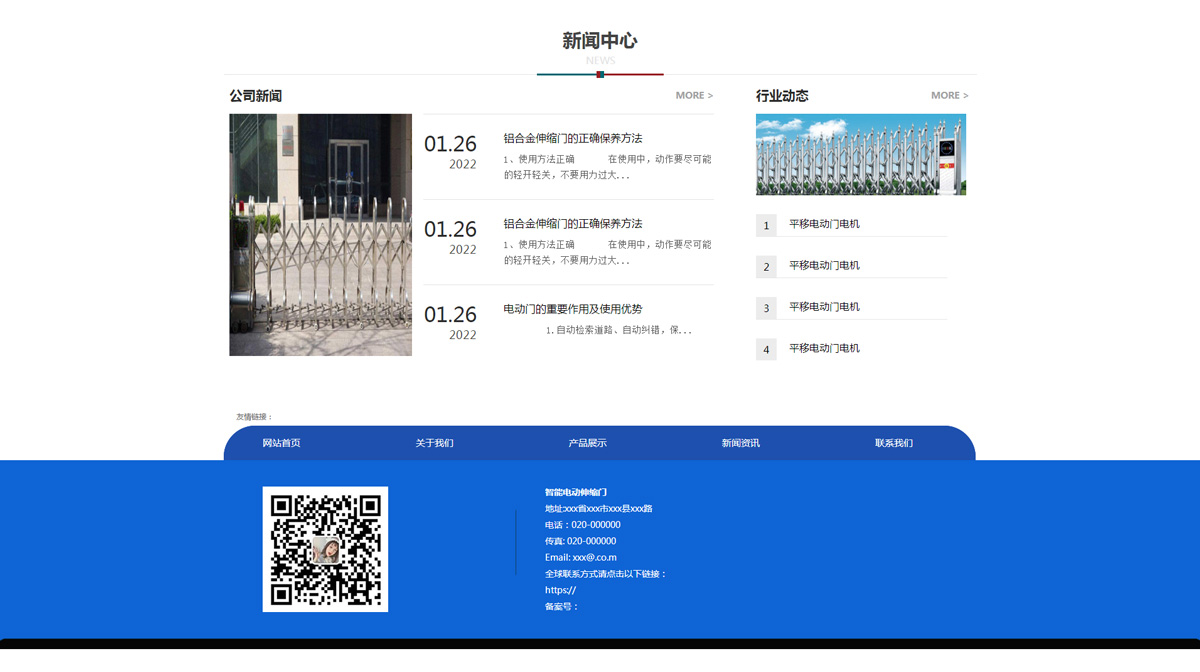This screenshot has width=1200, height=672.
Task: Go to 网站首页 in footer navigation
Action: click(x=281, y=443)
